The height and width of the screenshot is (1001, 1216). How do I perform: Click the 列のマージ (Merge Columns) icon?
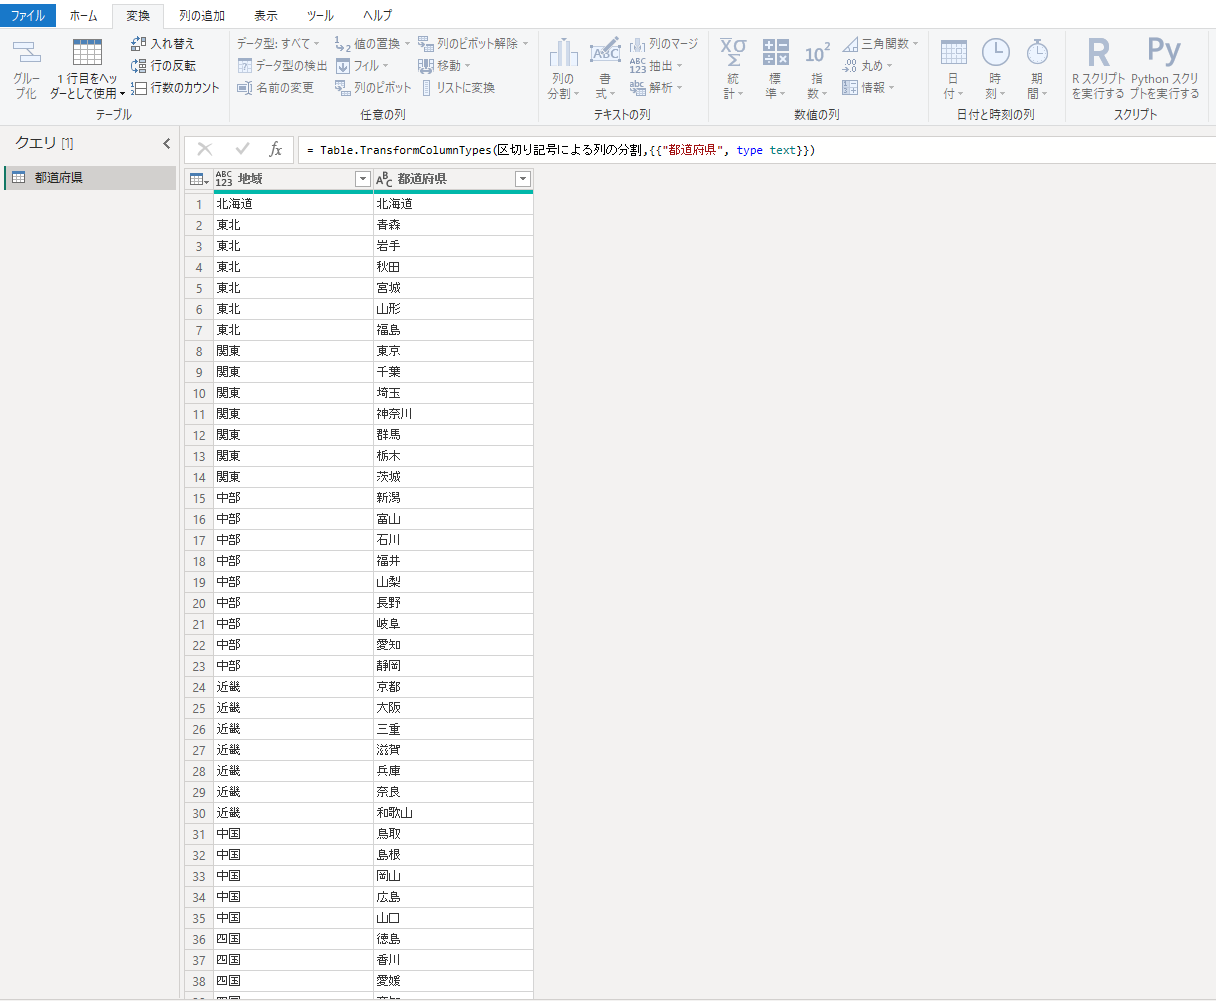tap(637, 44)
